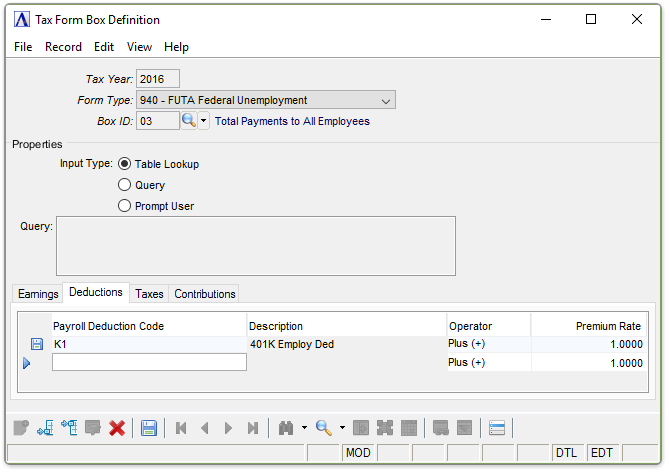Screen dimensions: 670x473
Task: Open the View menu
Action: tap(139, 47)
